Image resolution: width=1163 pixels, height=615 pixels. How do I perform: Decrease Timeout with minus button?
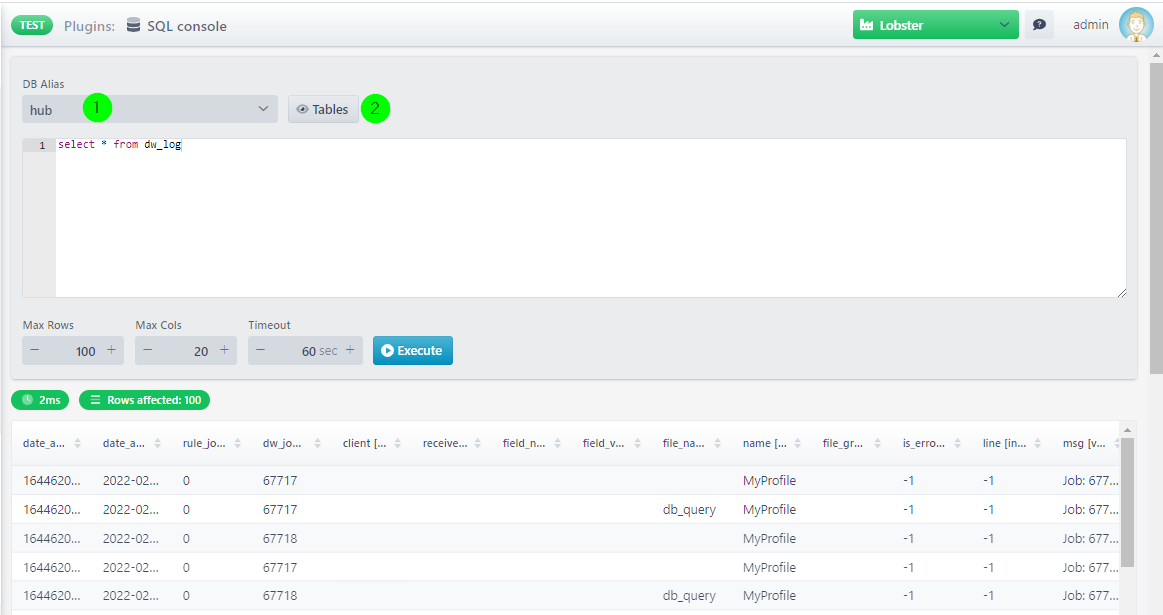[260, 350]
